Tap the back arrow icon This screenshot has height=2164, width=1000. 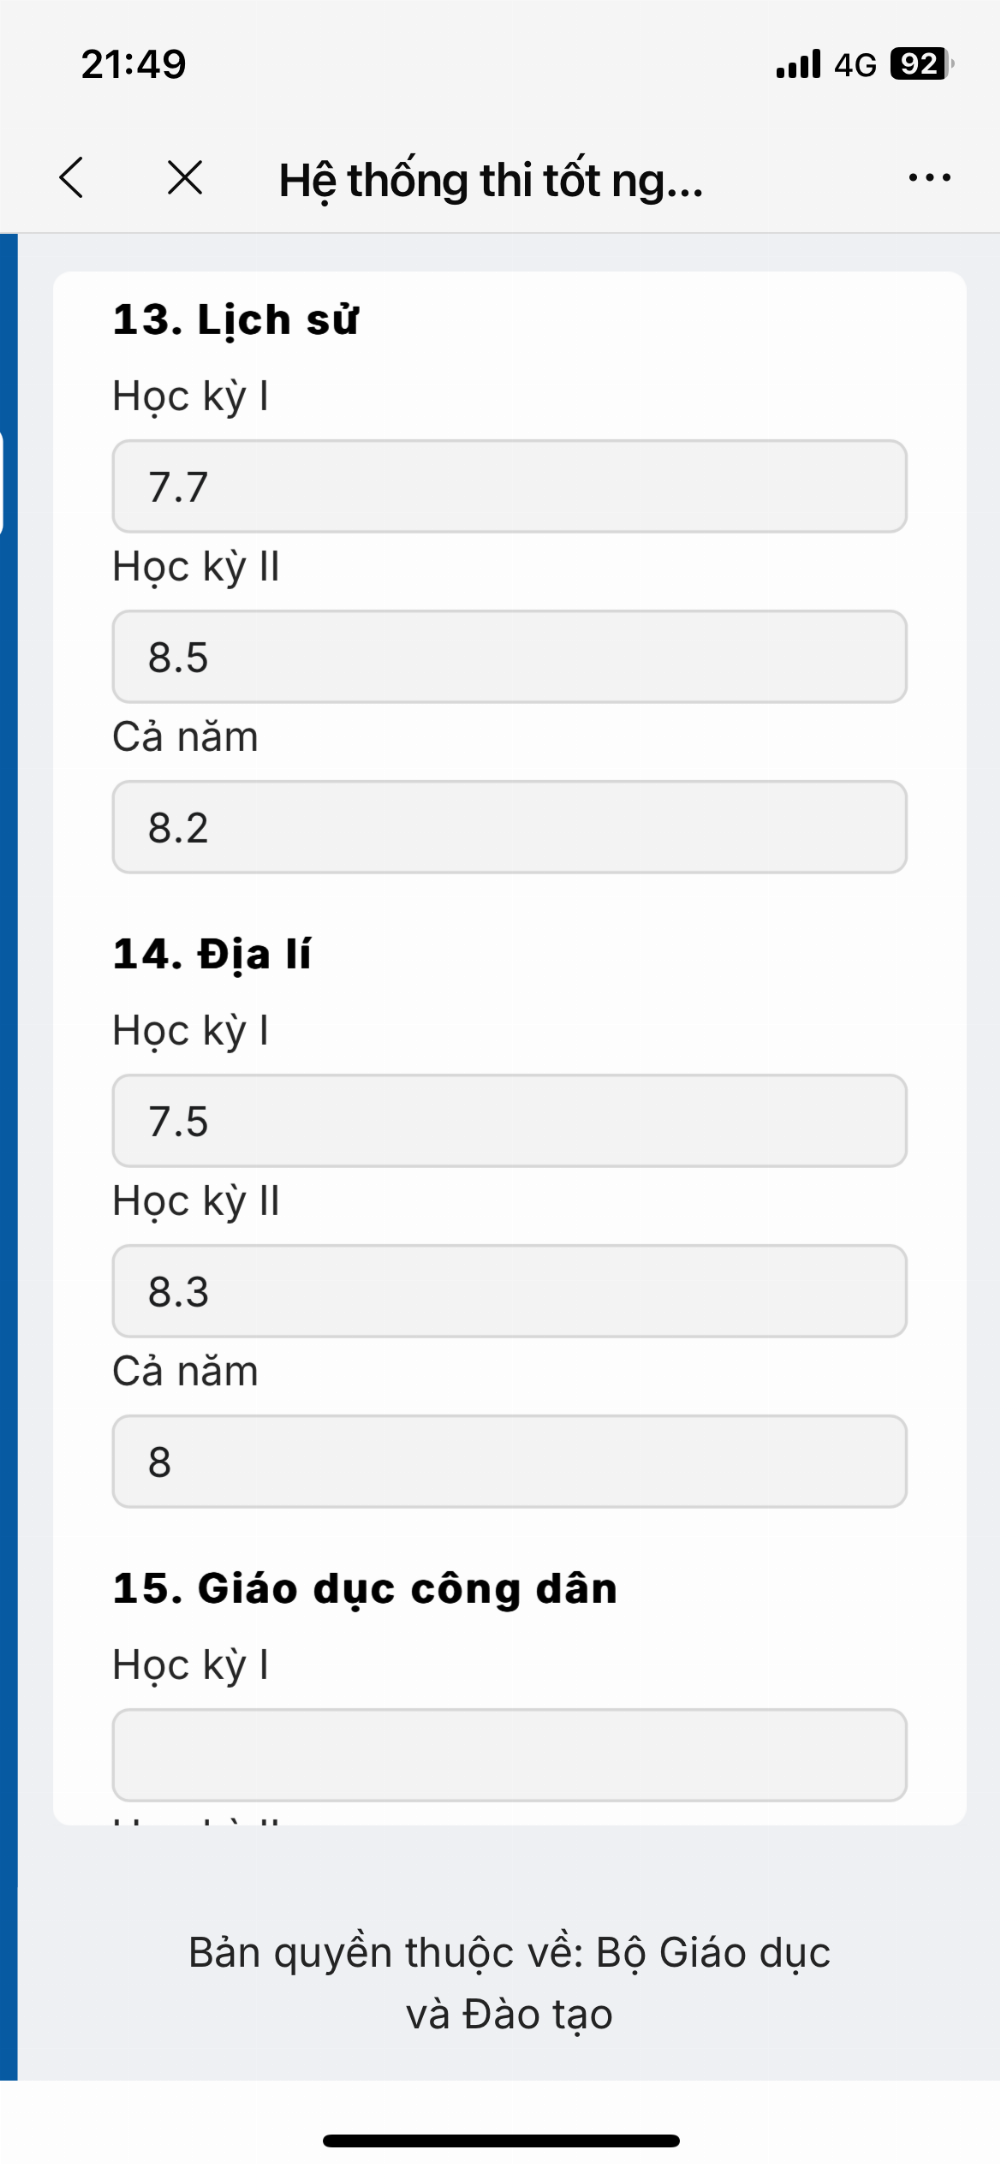[71, 178]
